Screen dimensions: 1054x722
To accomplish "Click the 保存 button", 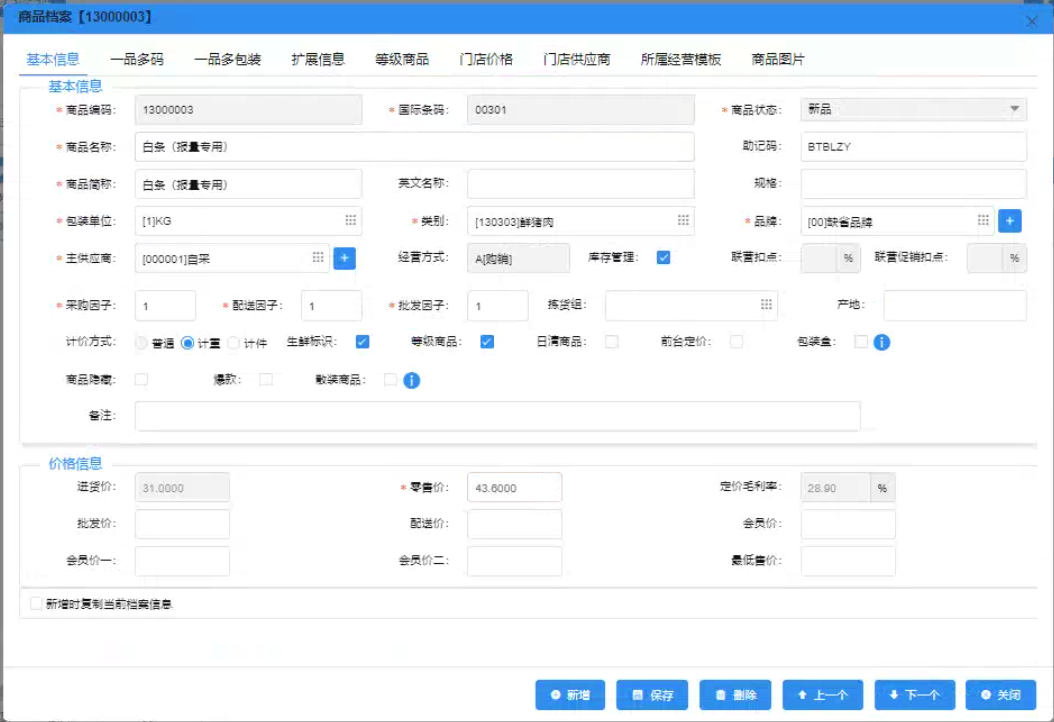I will tap(651, 695).
